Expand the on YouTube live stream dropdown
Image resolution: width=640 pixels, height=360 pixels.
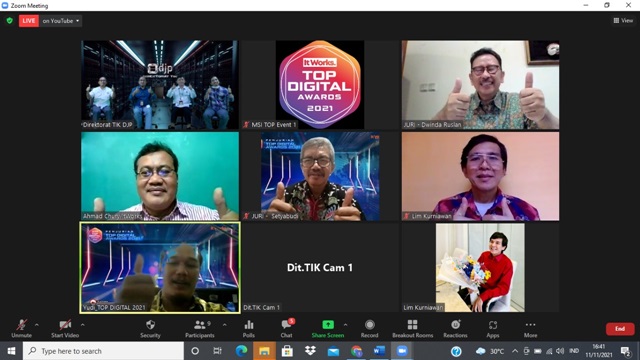click(x=60, y=21)
